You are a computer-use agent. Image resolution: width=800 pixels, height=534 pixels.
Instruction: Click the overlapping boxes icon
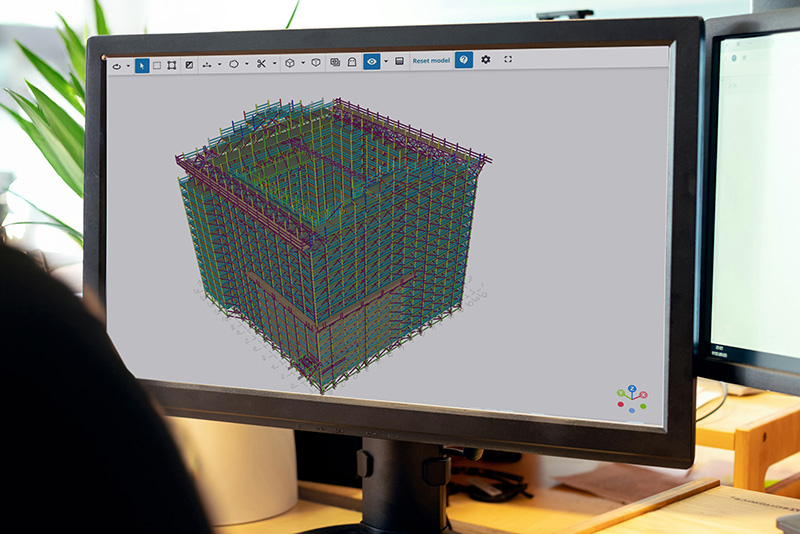[335, 62]
